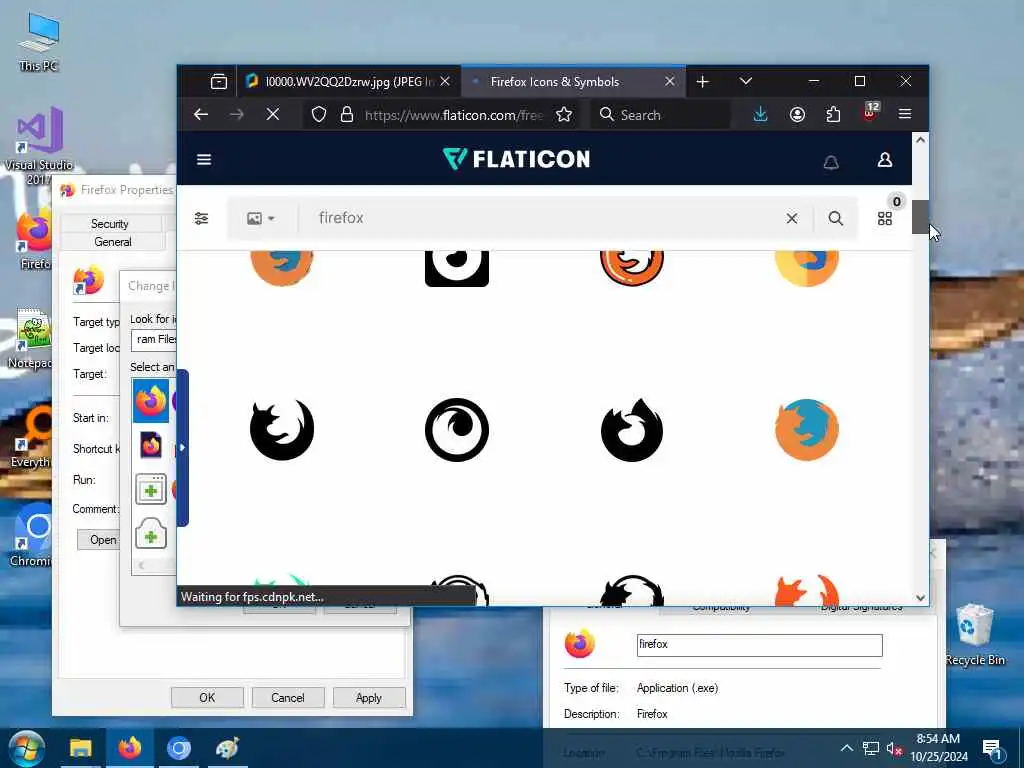Screen dimensions: 1024x768
Task: Switch to the l0000.WV2QQ2Dzrw.jpg tab
Action: [349, 82]
